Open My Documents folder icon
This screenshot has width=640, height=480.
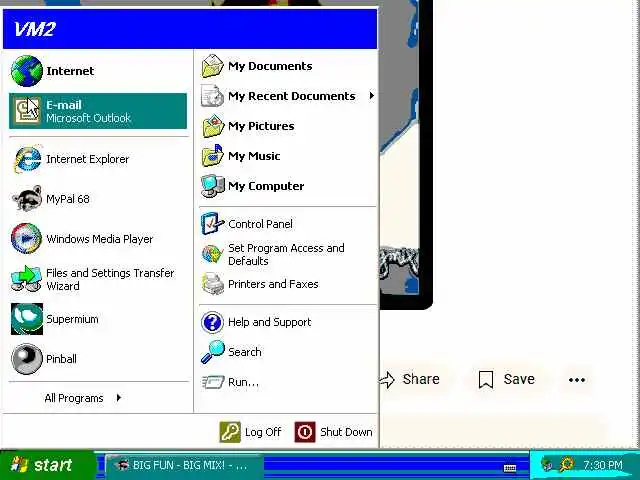(x=213, y=66)
